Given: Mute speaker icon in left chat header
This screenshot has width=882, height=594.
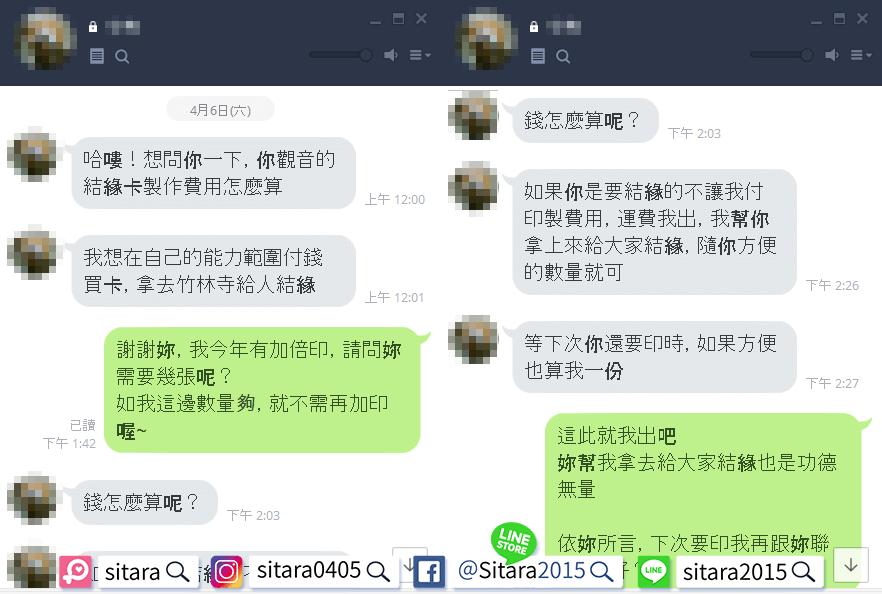Looking at the screenshot, I should (391, 55).
